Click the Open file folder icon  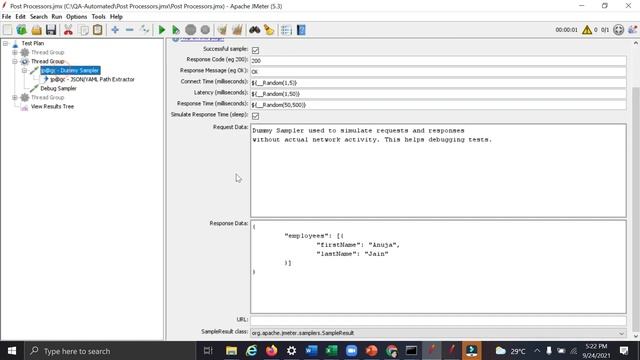click(36, 30)
